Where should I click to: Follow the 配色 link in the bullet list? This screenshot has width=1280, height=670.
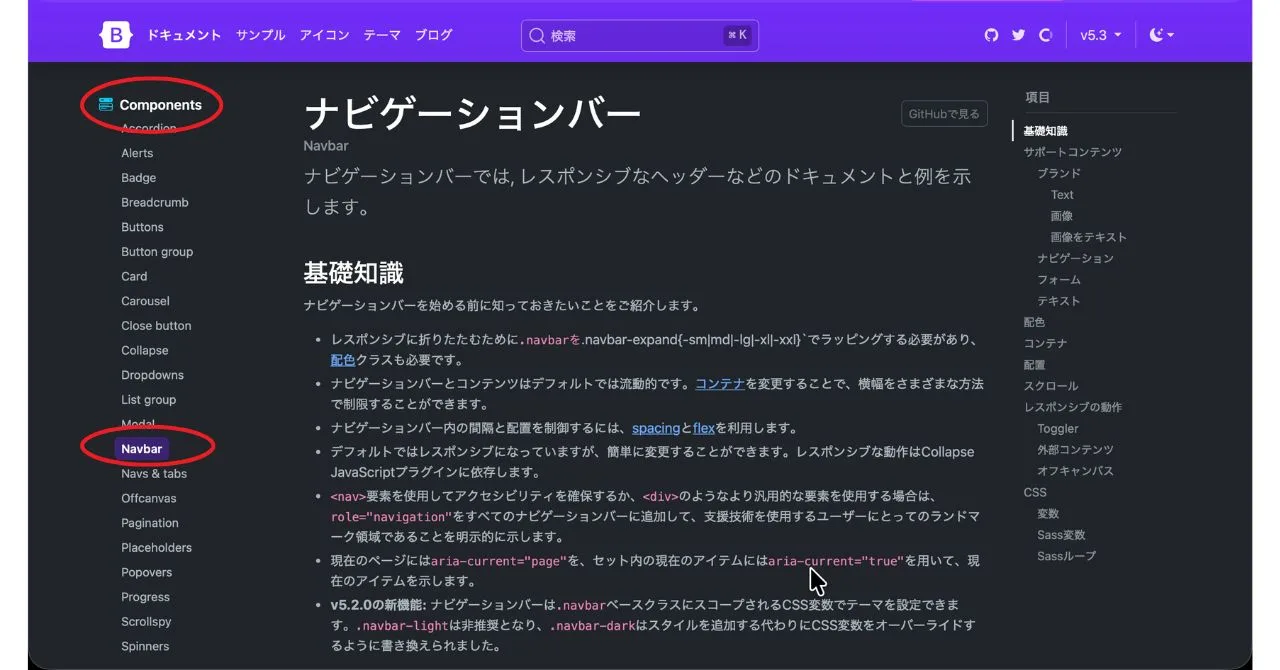(342, 359)
